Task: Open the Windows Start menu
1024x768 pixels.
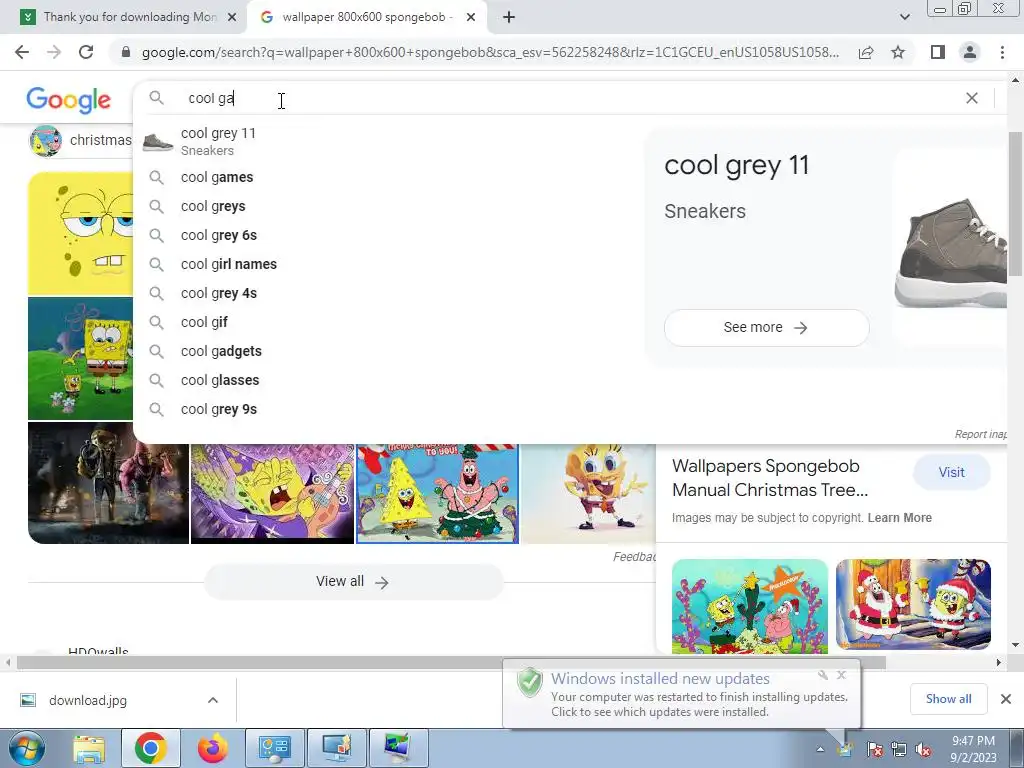Action: (x=27, y=748)
